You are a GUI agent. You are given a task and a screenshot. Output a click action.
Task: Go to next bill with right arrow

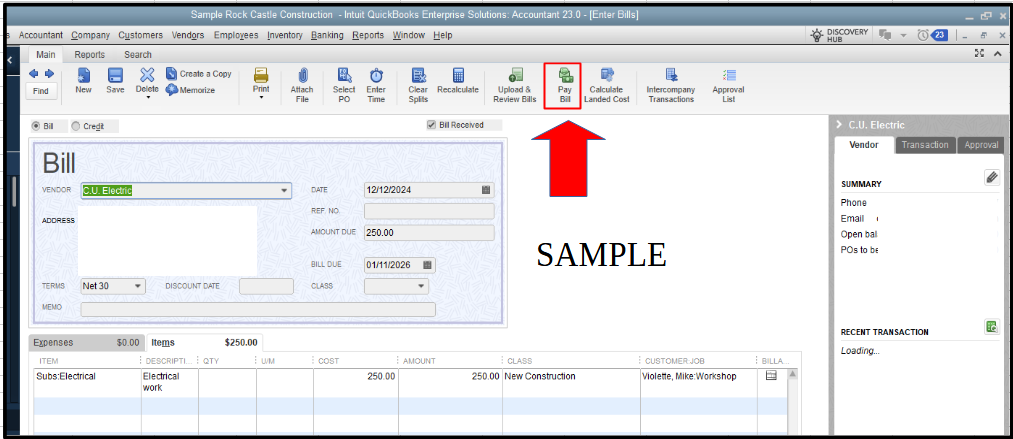(49, 74)
